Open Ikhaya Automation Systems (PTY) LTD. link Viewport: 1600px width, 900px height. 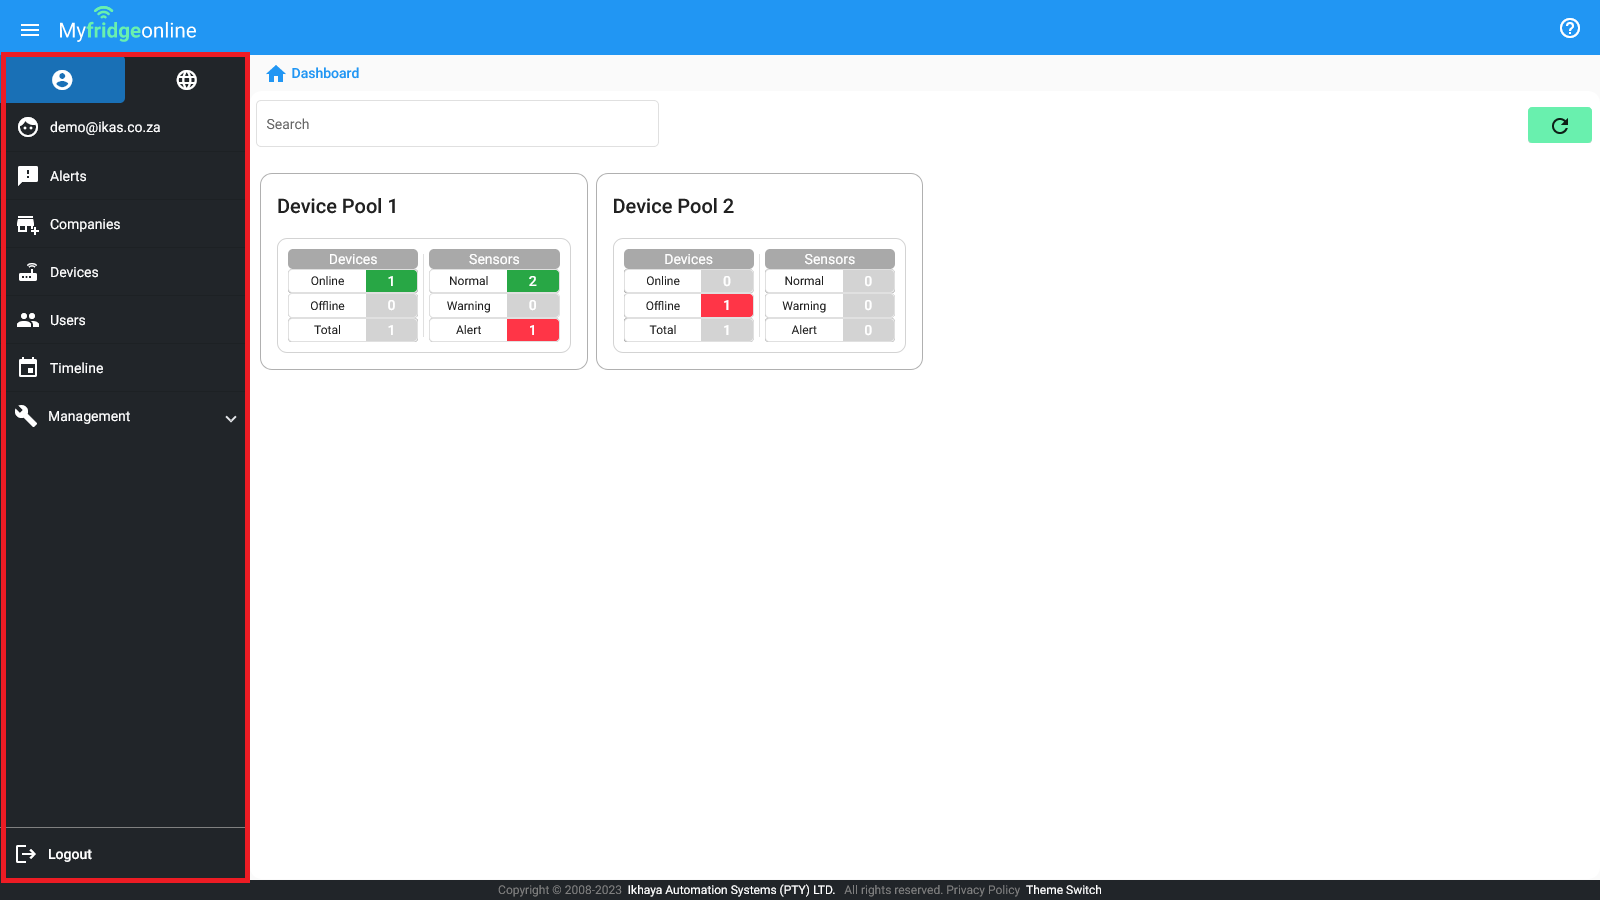(731, 890)
